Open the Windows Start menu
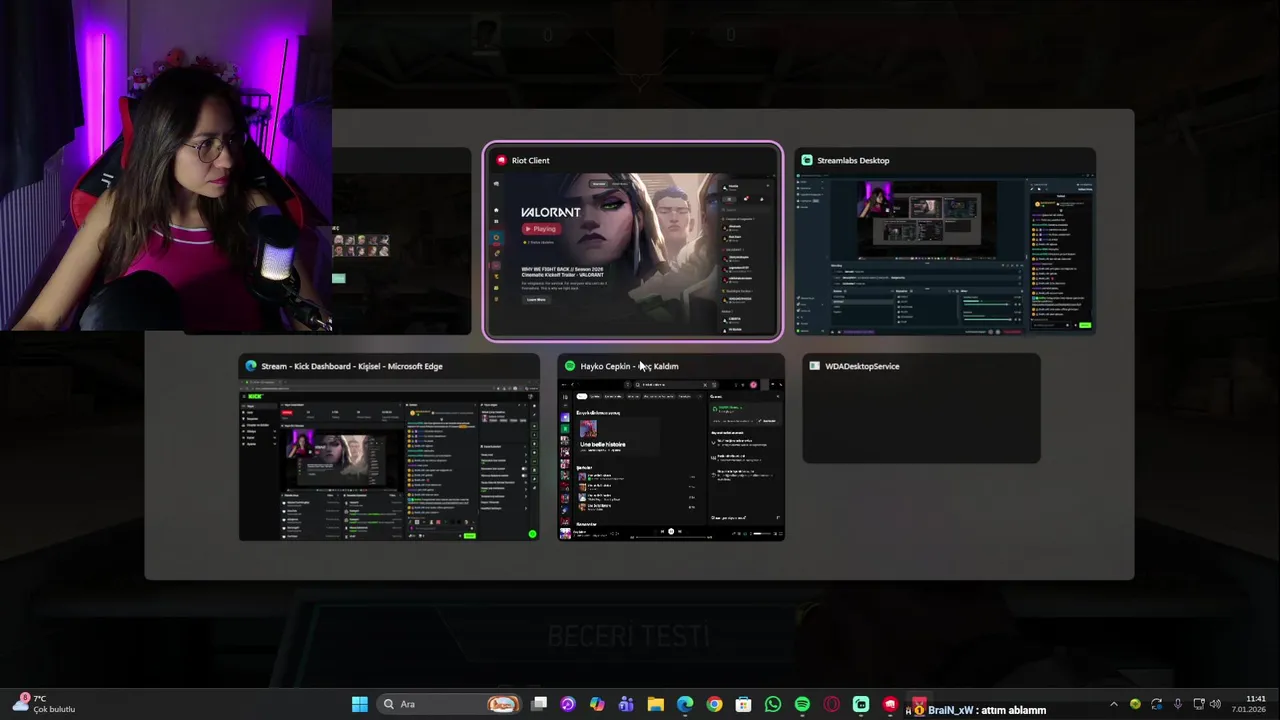1280x720 pixels. tap(359, 704)
